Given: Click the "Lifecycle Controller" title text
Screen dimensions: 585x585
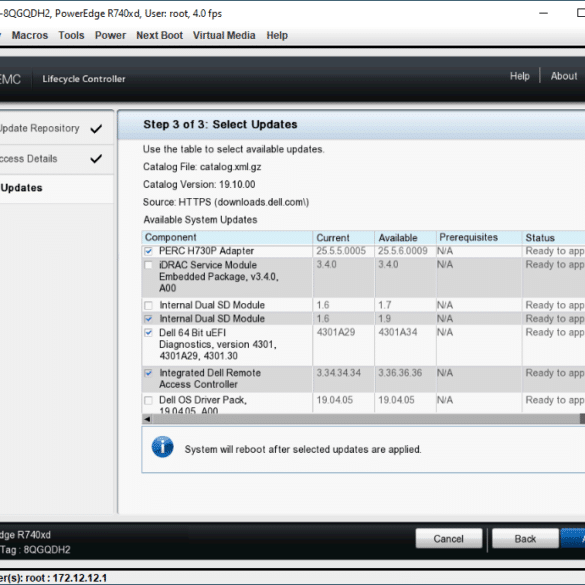Looking at the screenshot, I should click(x=84, y=79).
